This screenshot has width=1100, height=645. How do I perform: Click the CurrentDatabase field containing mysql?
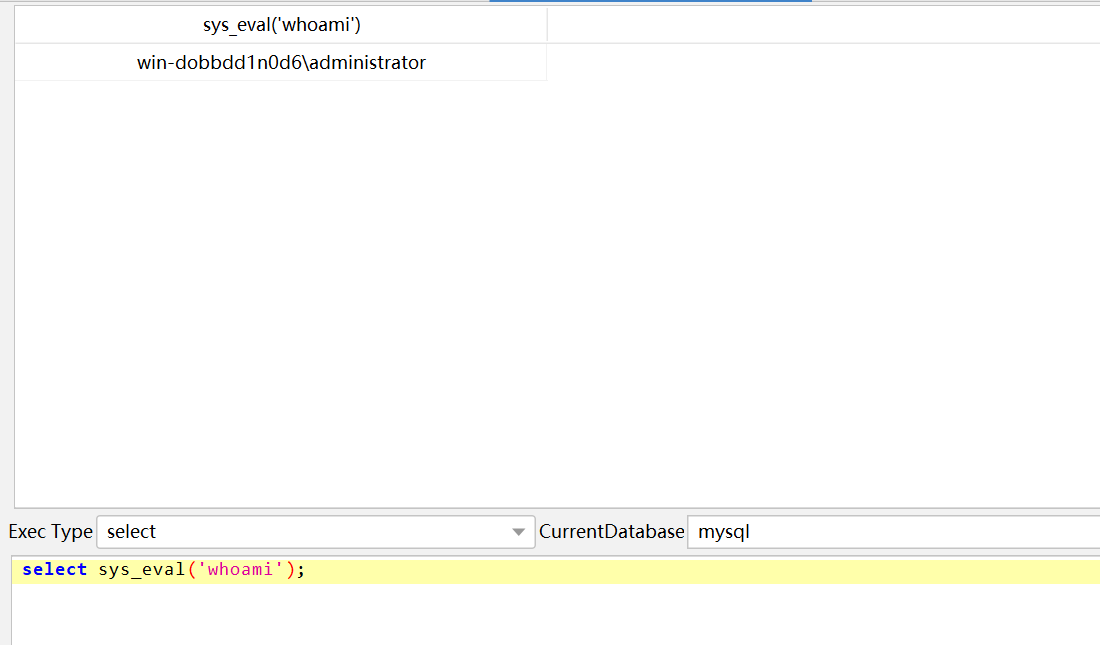coord(890,532)
